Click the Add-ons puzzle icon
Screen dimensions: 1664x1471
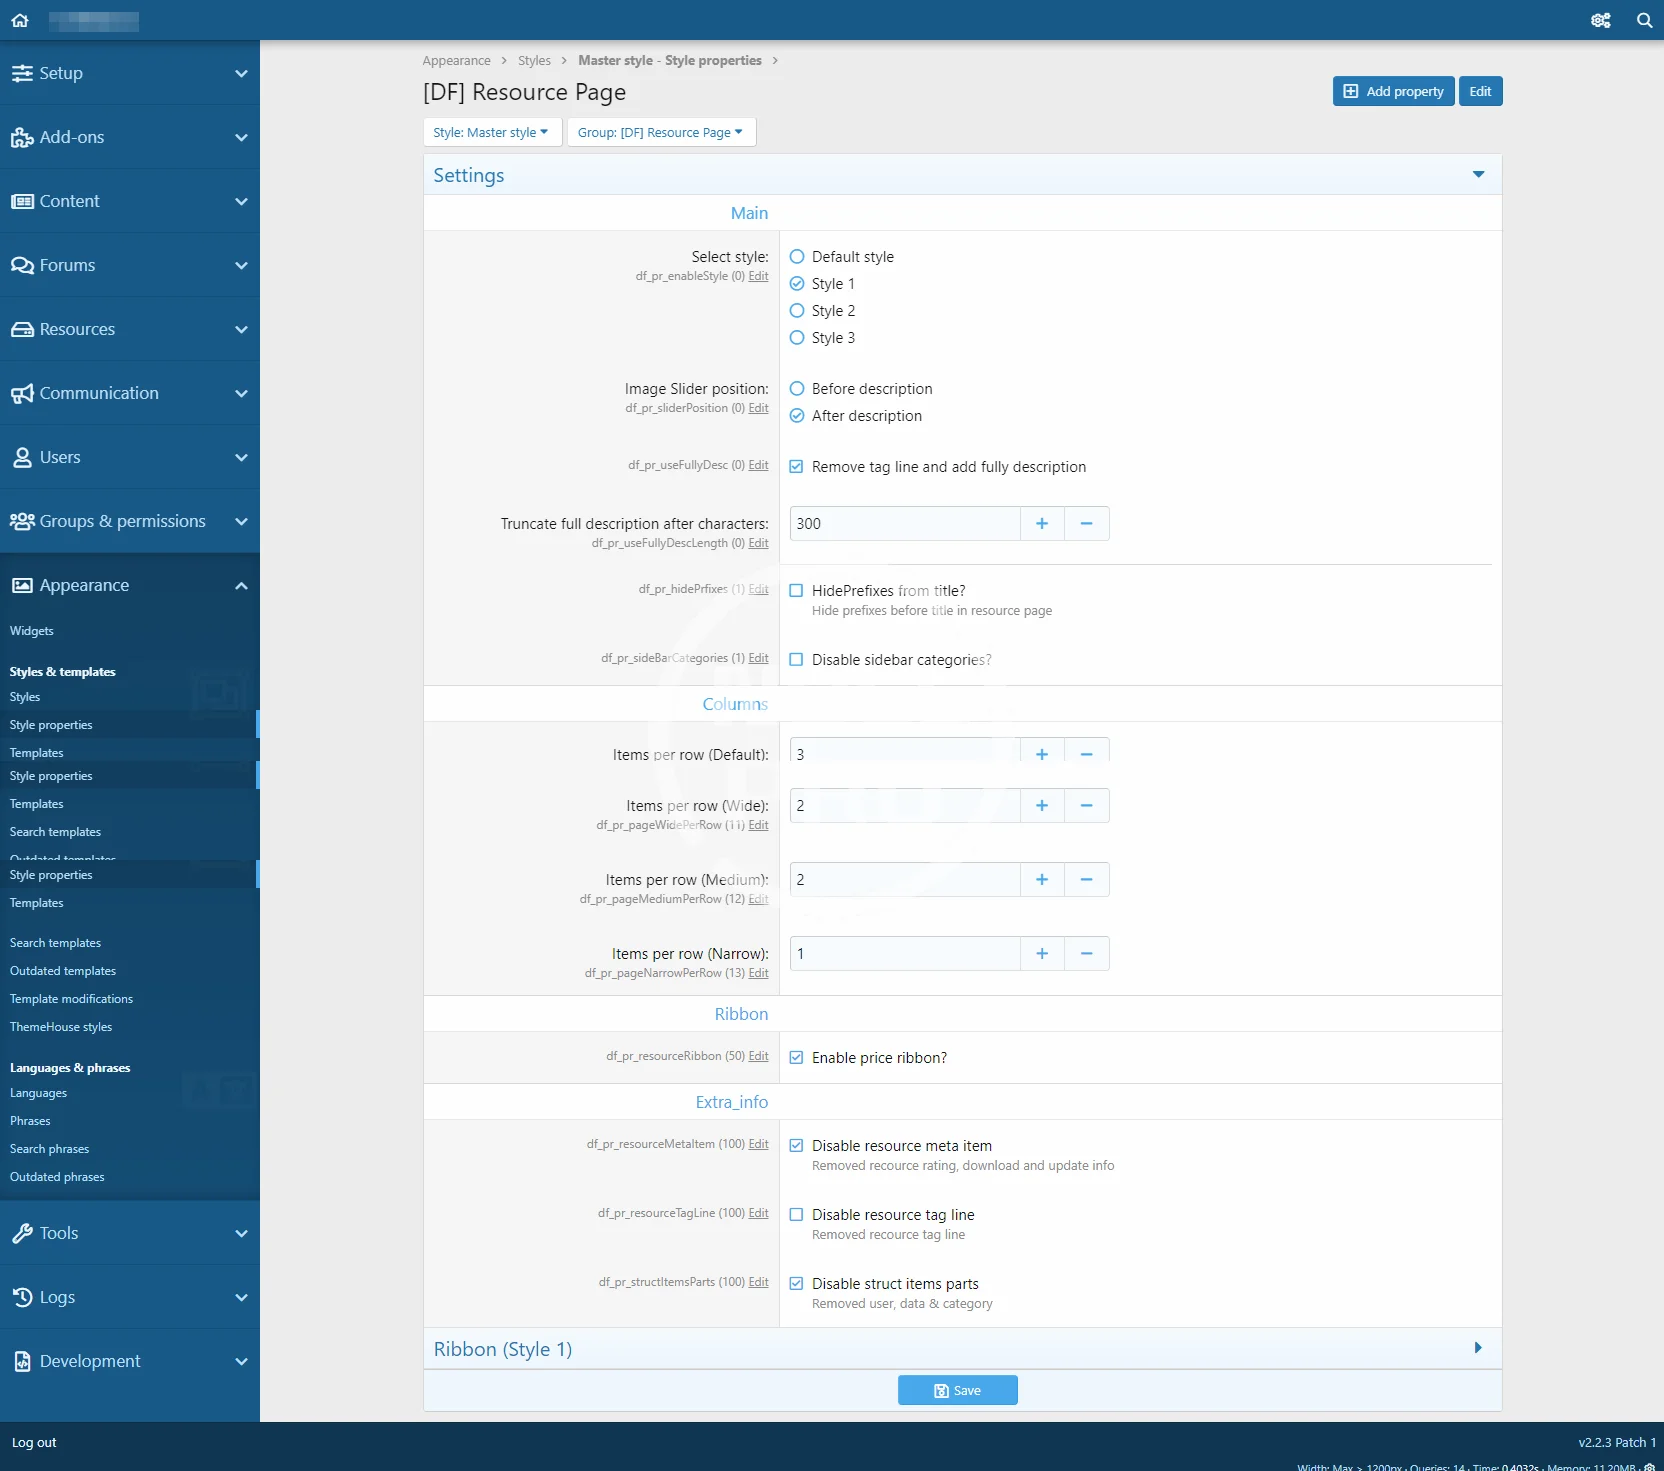click(22, 137)
